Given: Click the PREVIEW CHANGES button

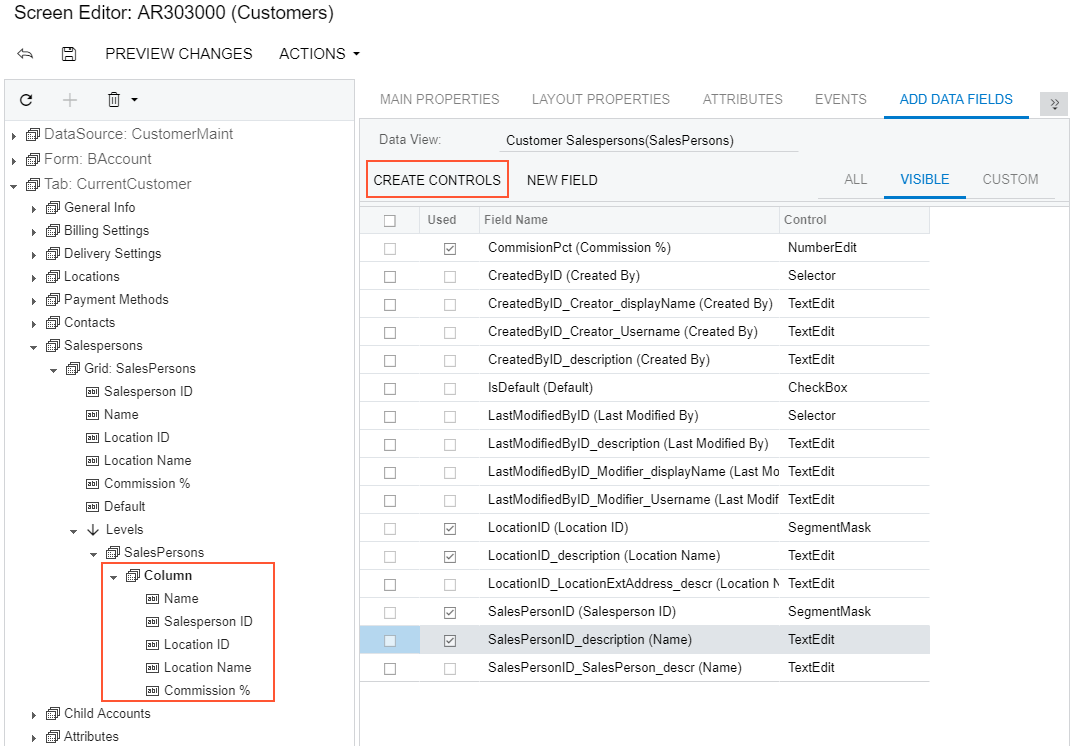Looking at the screenshot, I should [x=178, y=53].
